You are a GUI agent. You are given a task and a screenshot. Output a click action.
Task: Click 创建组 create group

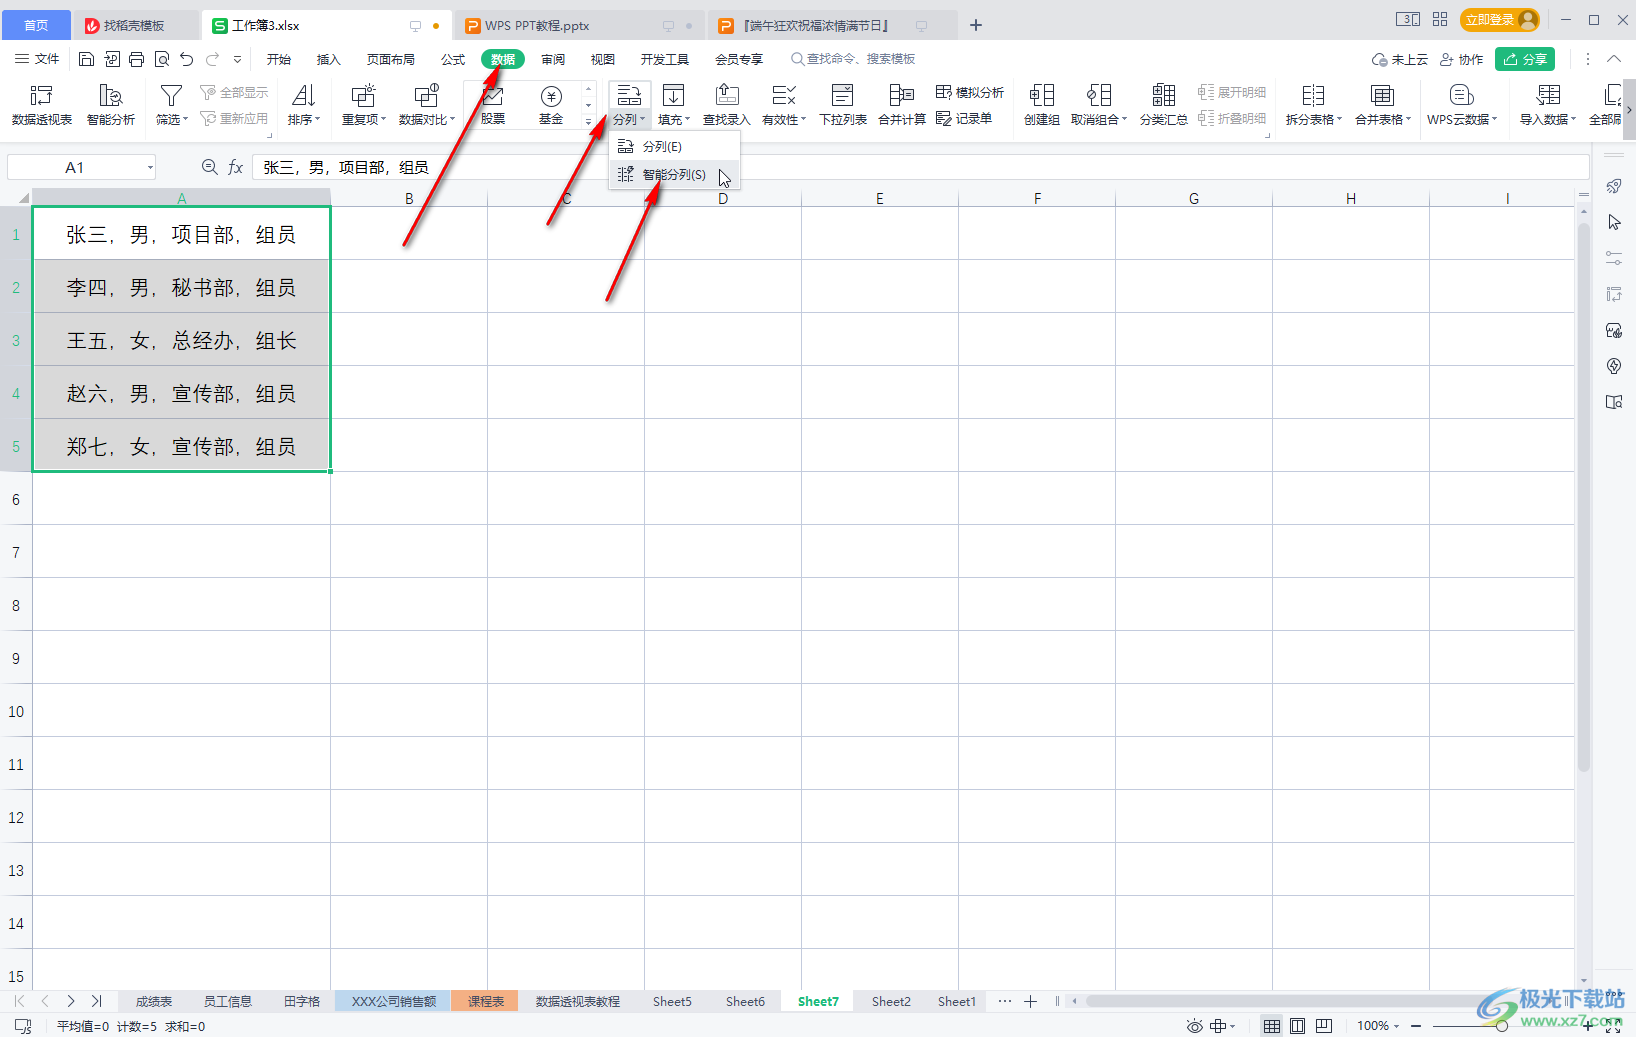click(1042, 105)
